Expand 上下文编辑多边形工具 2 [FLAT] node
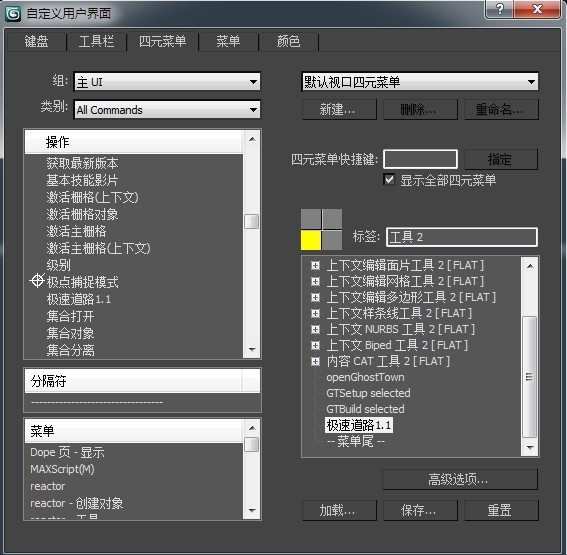The width and height of the screenshot is (567, 555). pos(315,298)
